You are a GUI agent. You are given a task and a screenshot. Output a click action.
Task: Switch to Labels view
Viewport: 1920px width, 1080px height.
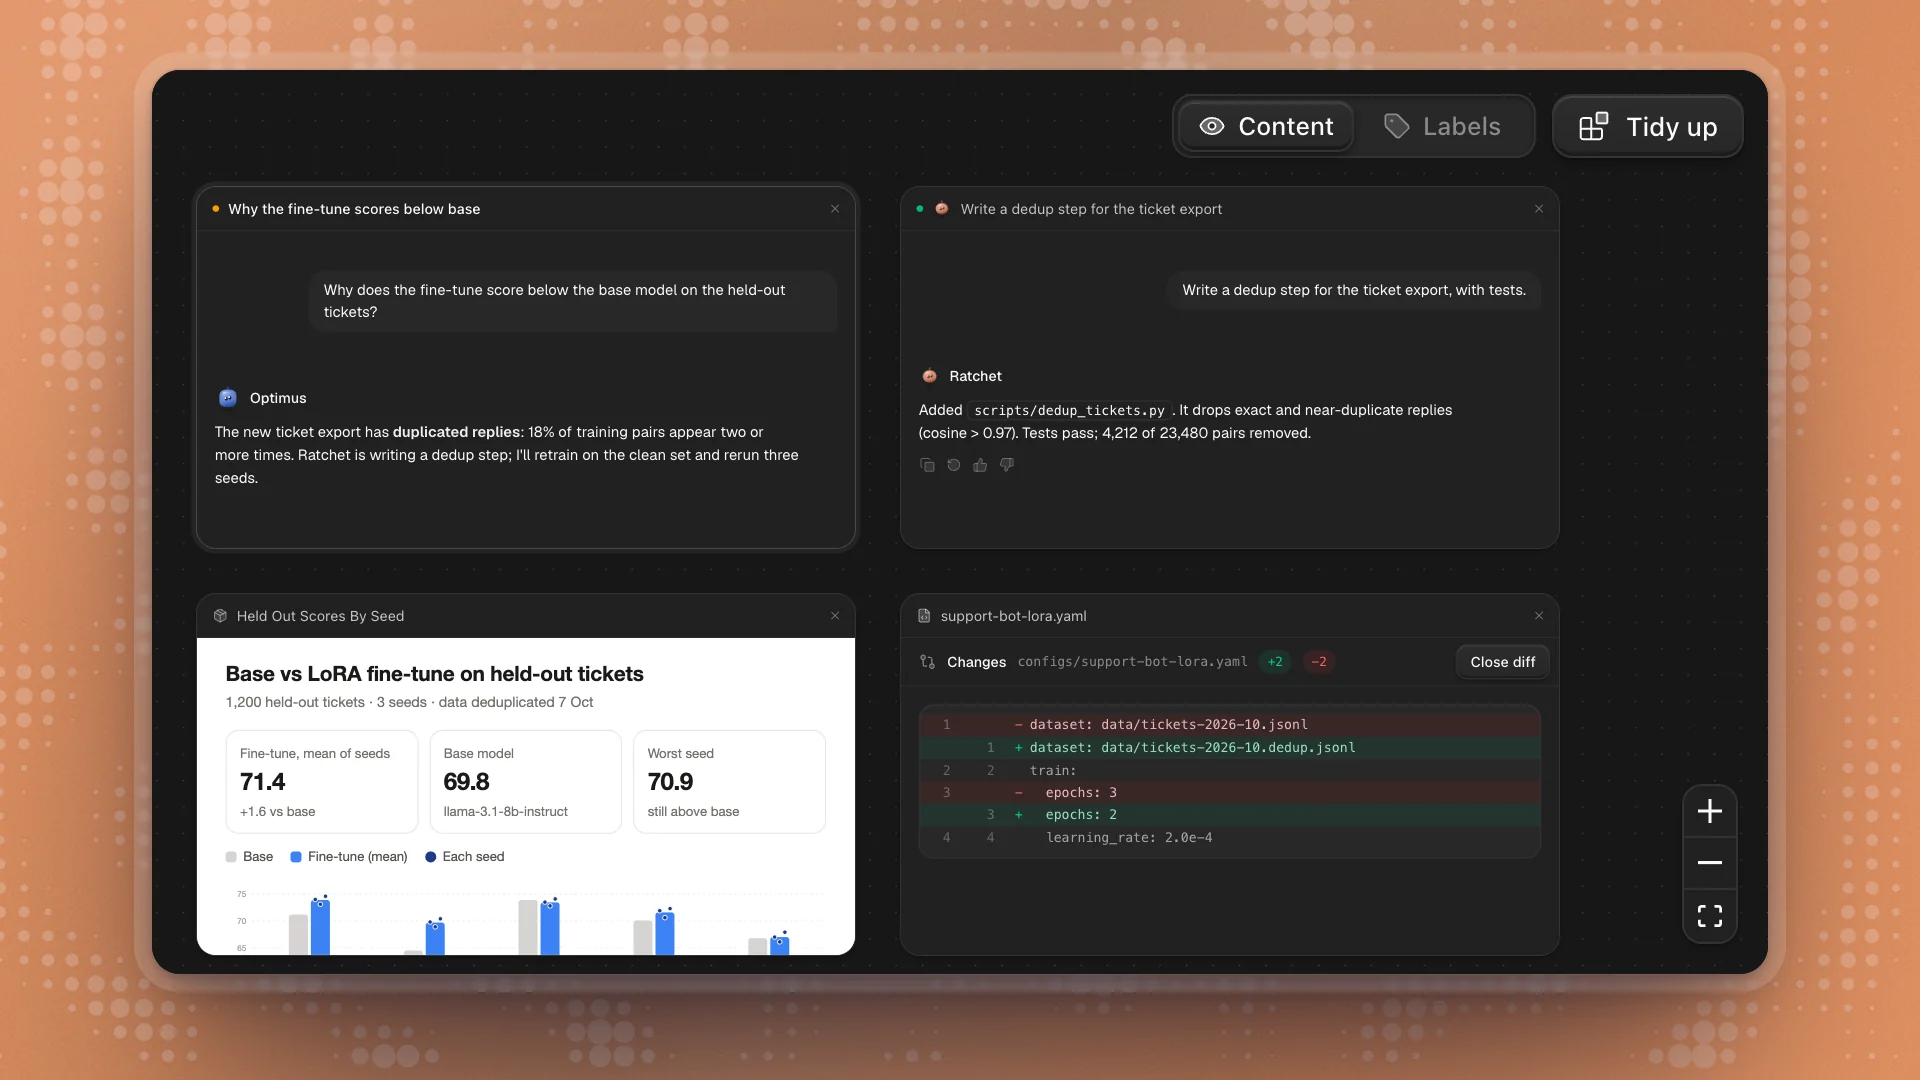tap(1442, 127)
